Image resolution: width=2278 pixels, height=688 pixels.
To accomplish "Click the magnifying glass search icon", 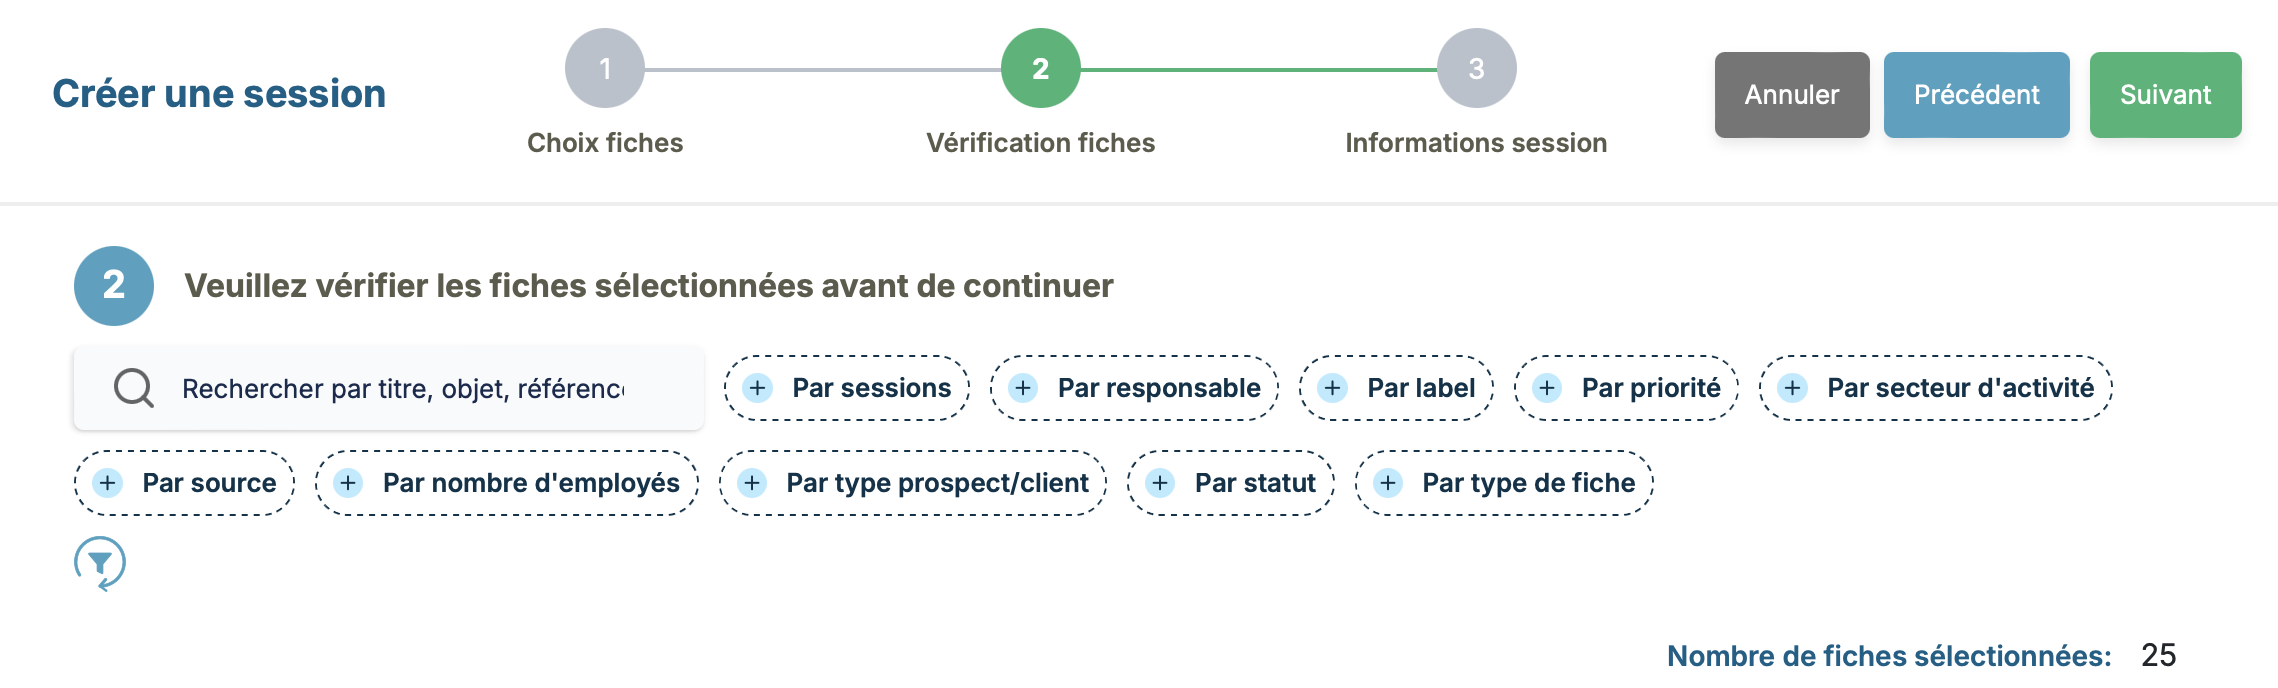I will 134,388.
